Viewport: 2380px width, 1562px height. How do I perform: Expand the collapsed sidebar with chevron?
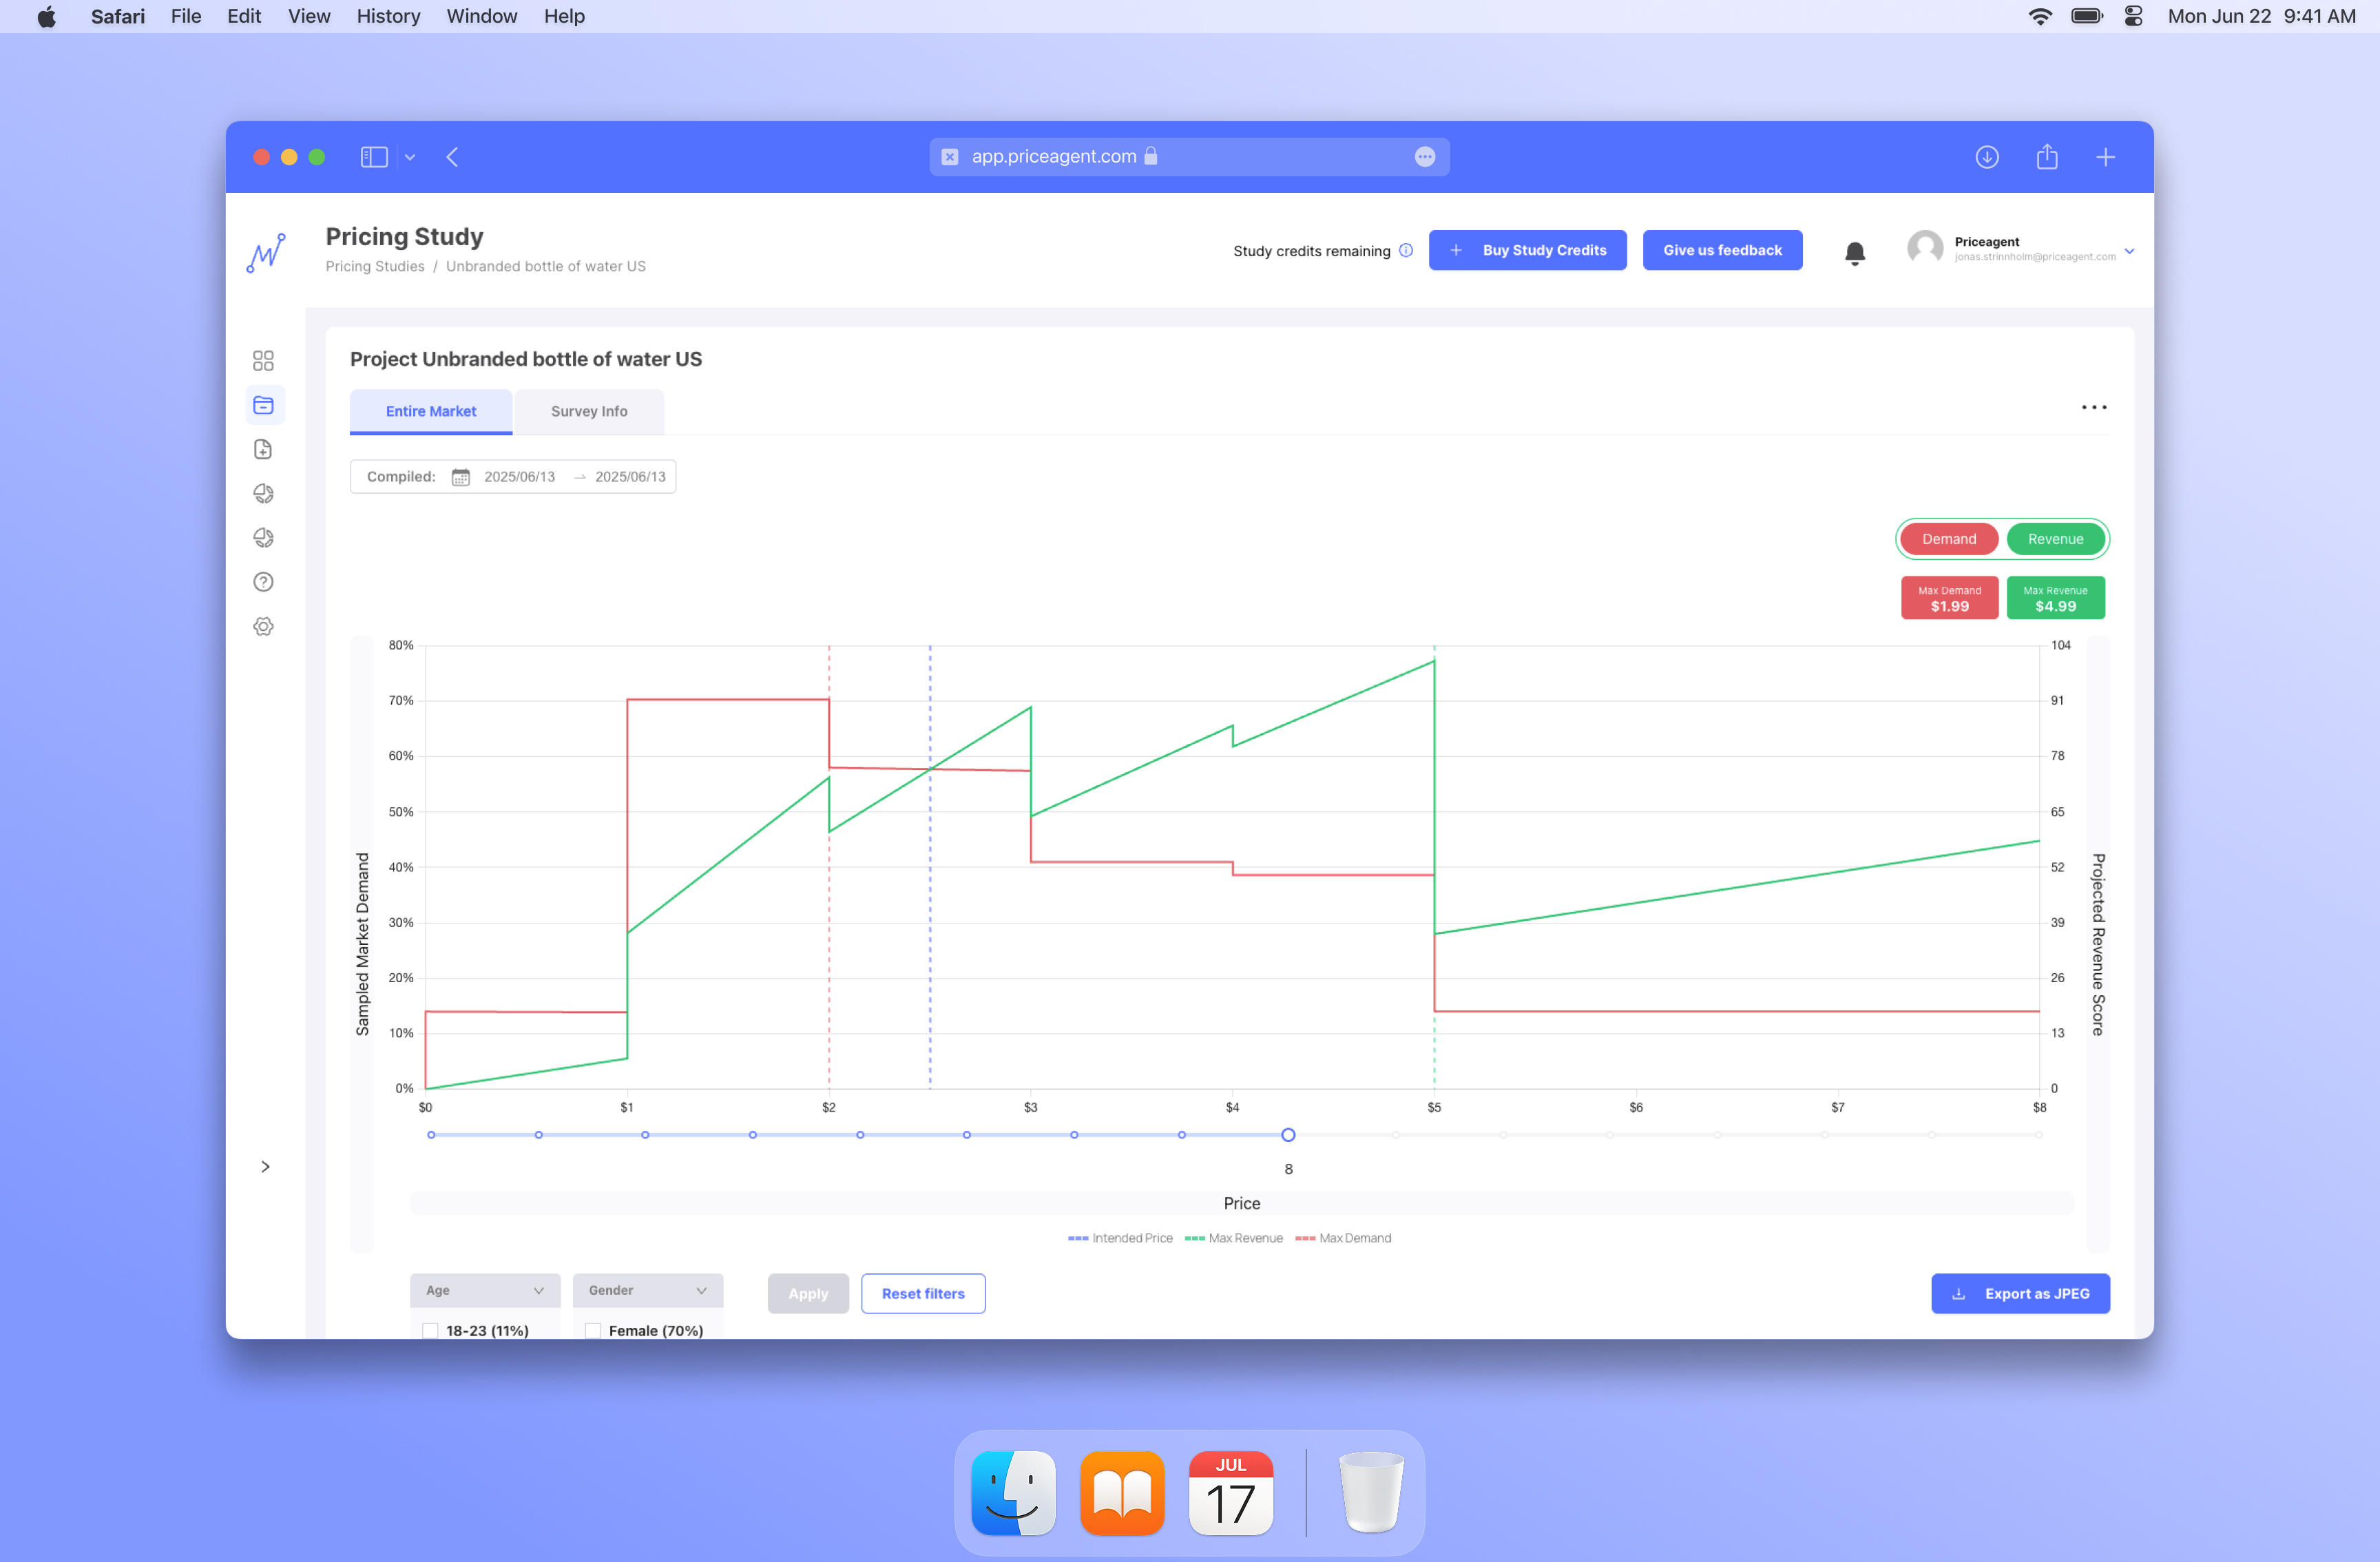coord(265,1166)
